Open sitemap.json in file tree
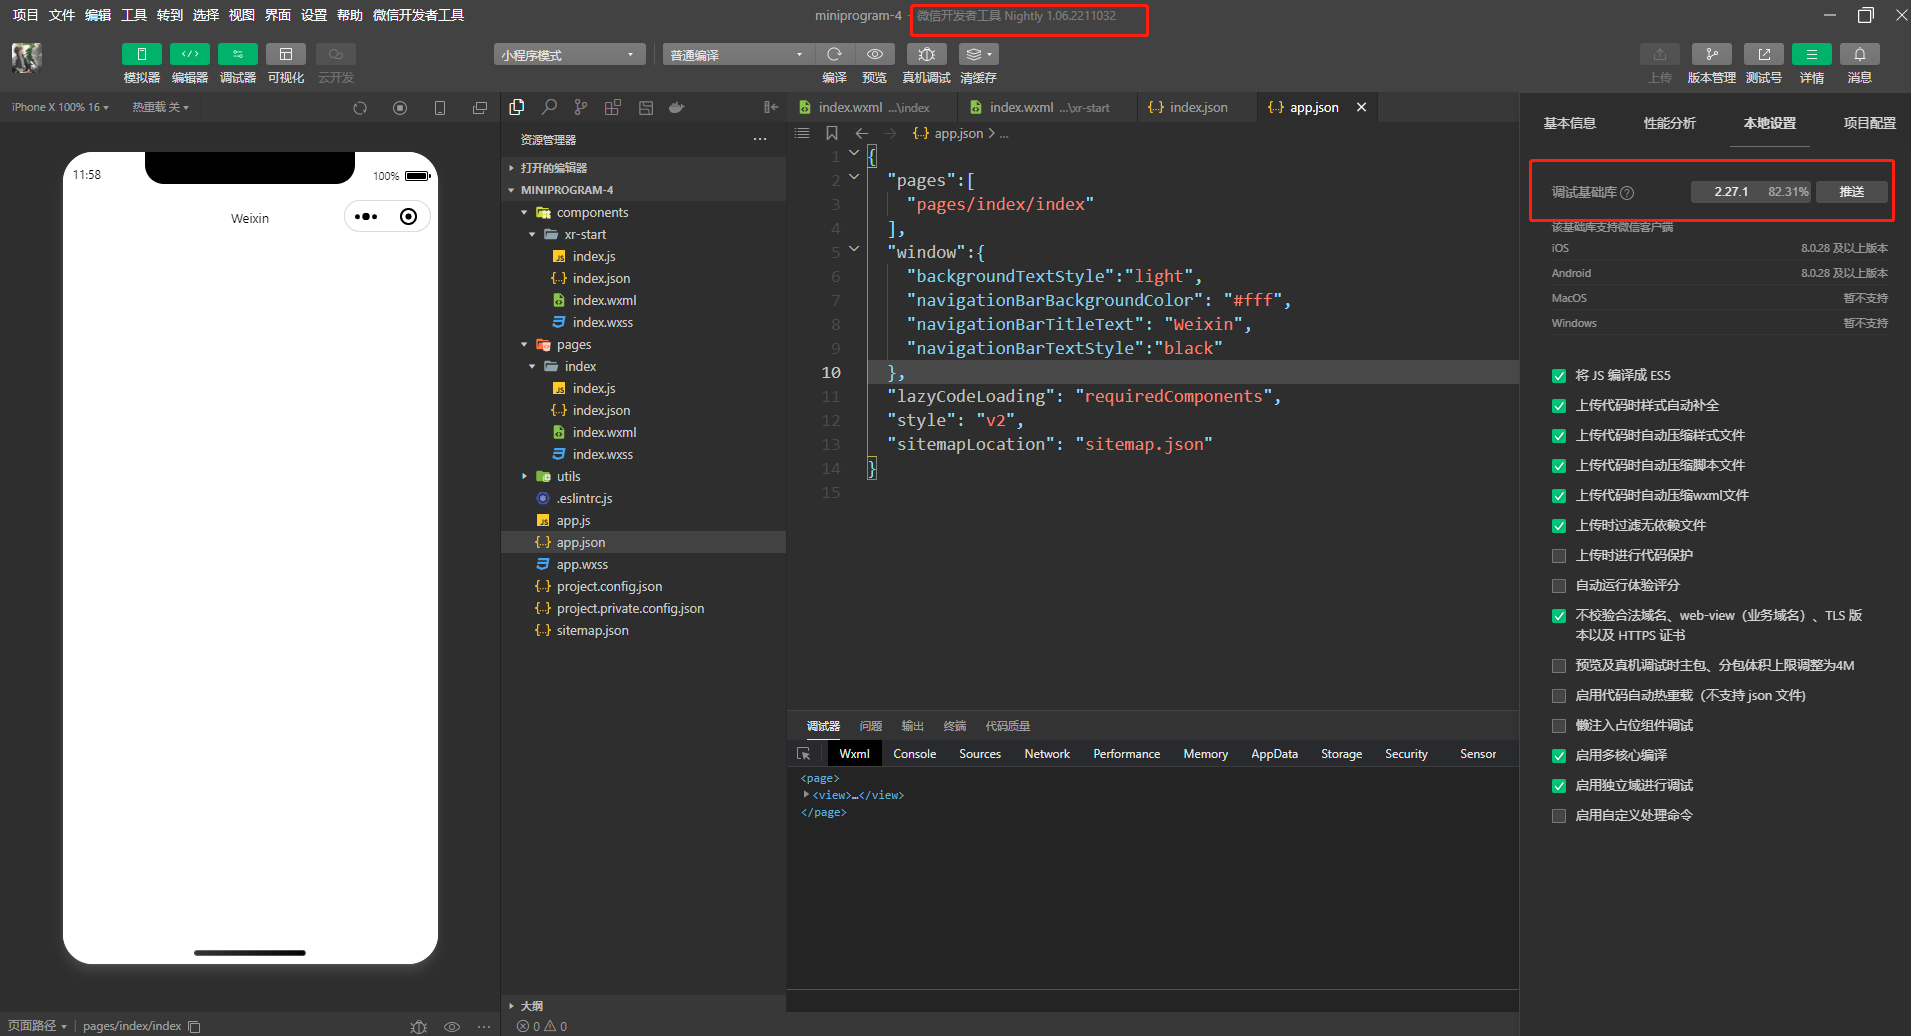1911x1036 pixels. (593, 631)
